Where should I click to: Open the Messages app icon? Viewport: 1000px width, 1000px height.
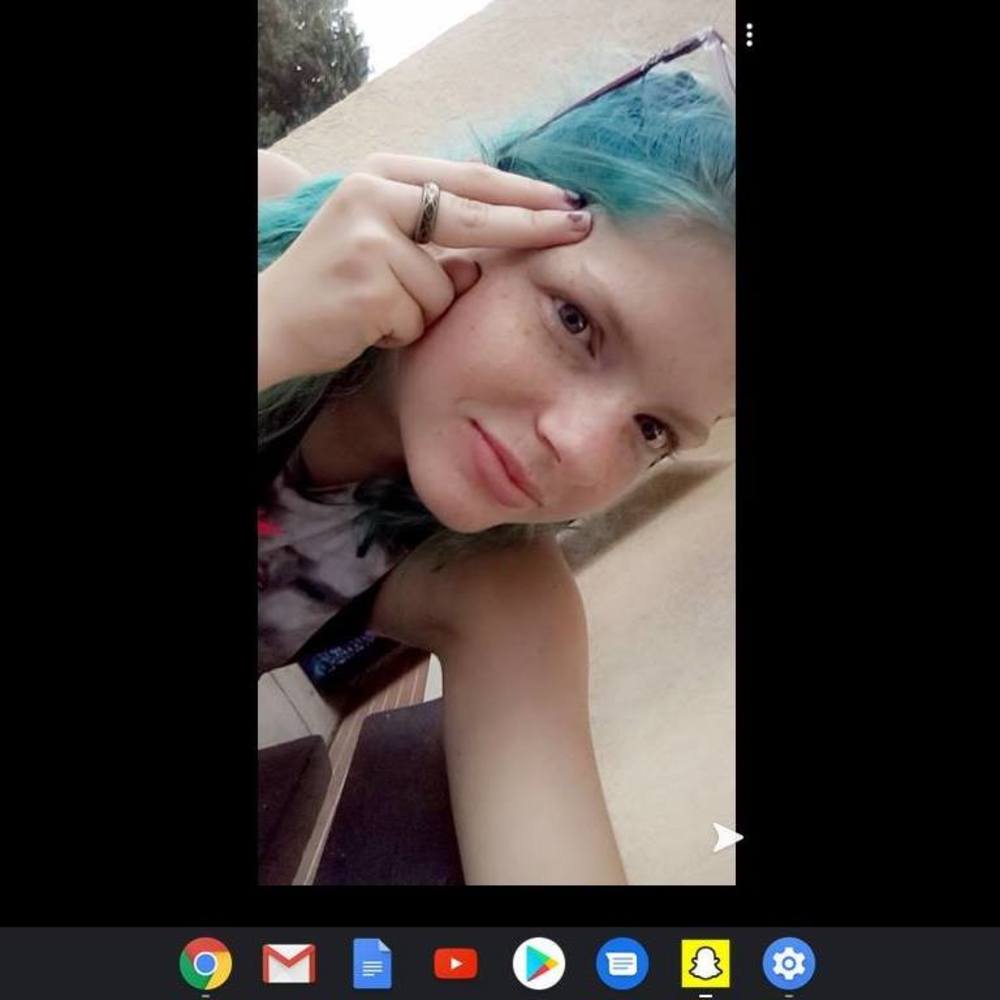pos(622,963)
